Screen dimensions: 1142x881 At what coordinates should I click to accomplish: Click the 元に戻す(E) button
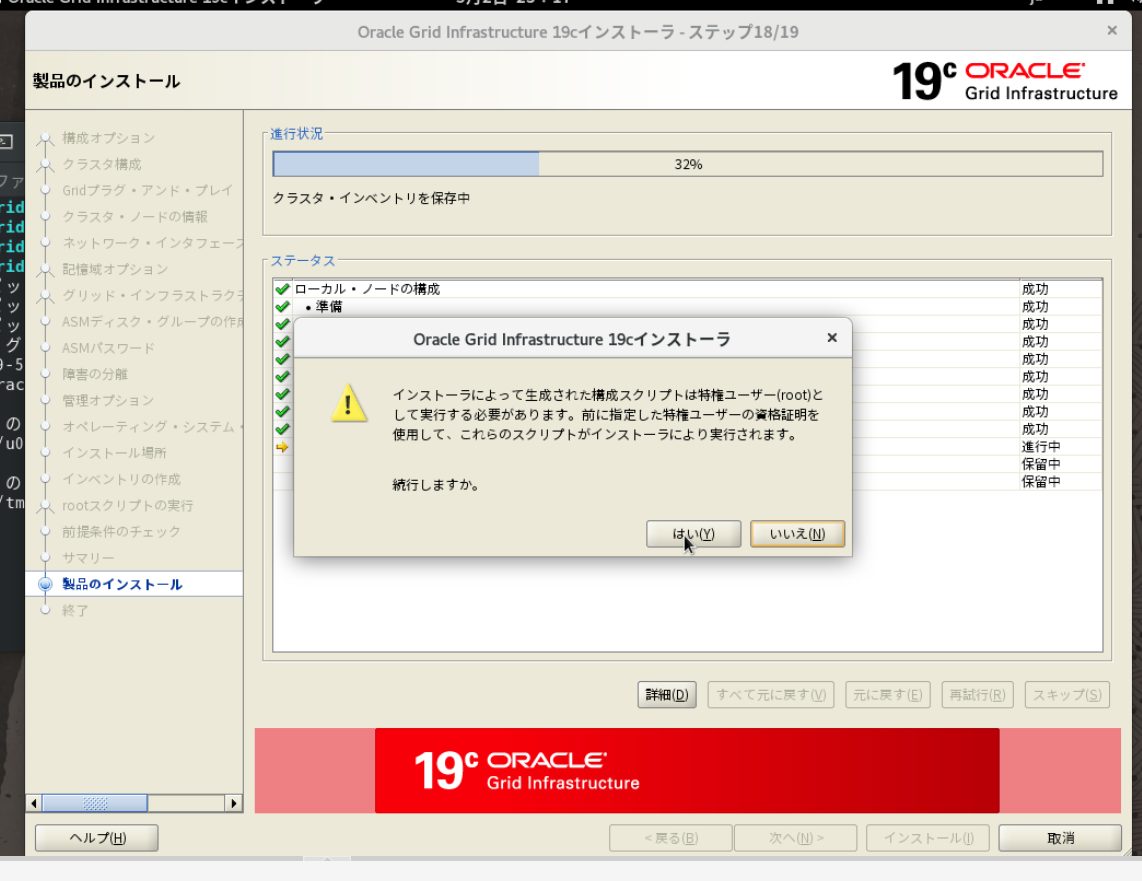[x=888, y=695]
